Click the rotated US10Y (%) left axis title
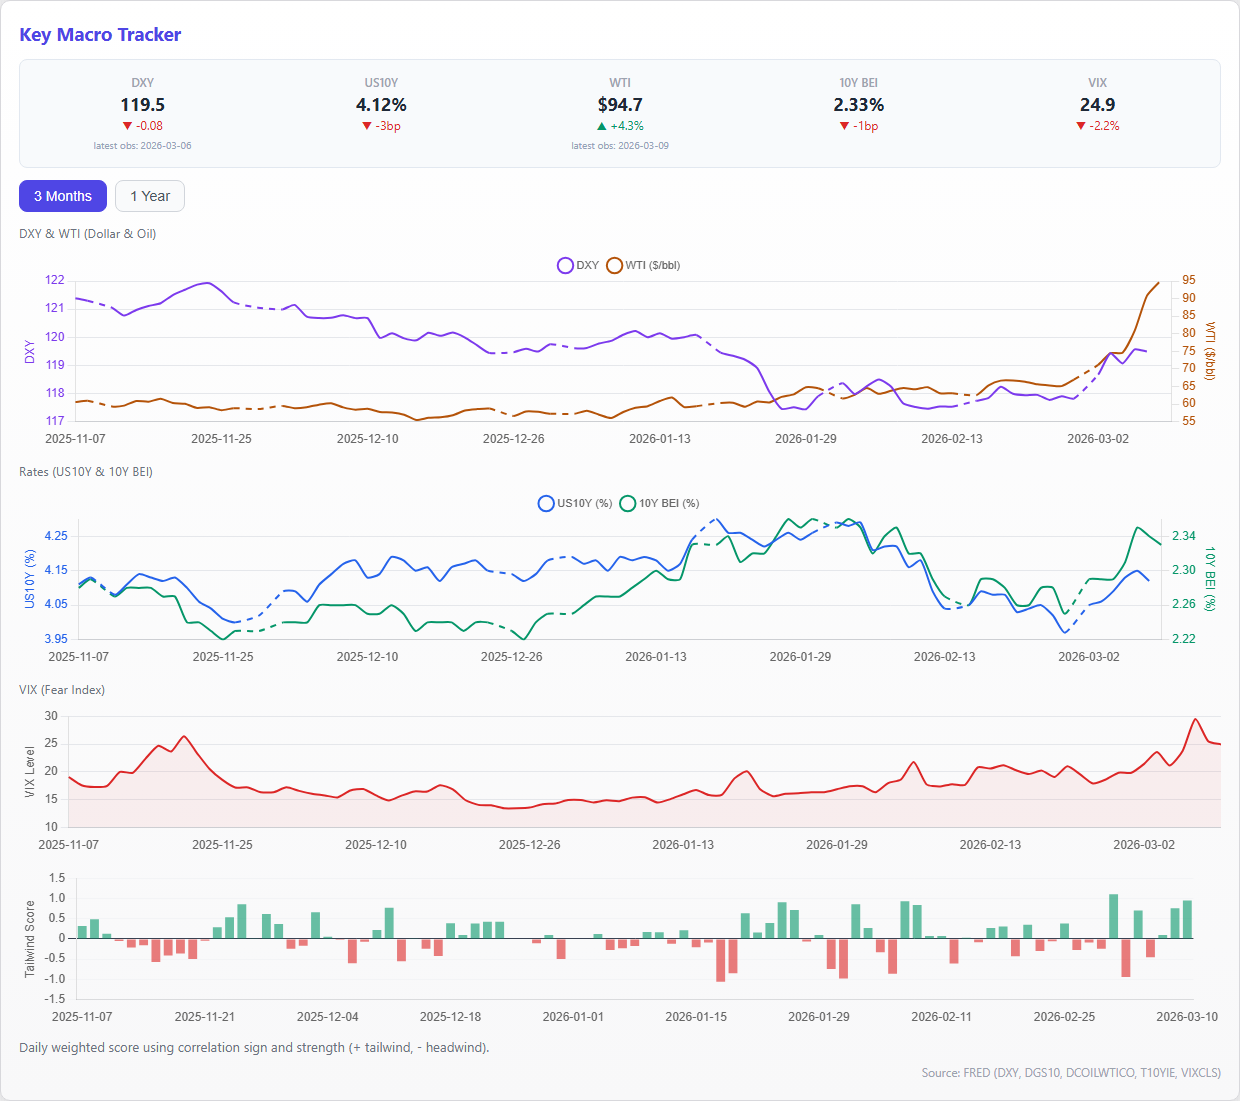The image size is (1240, 1101). click(30, 579)
